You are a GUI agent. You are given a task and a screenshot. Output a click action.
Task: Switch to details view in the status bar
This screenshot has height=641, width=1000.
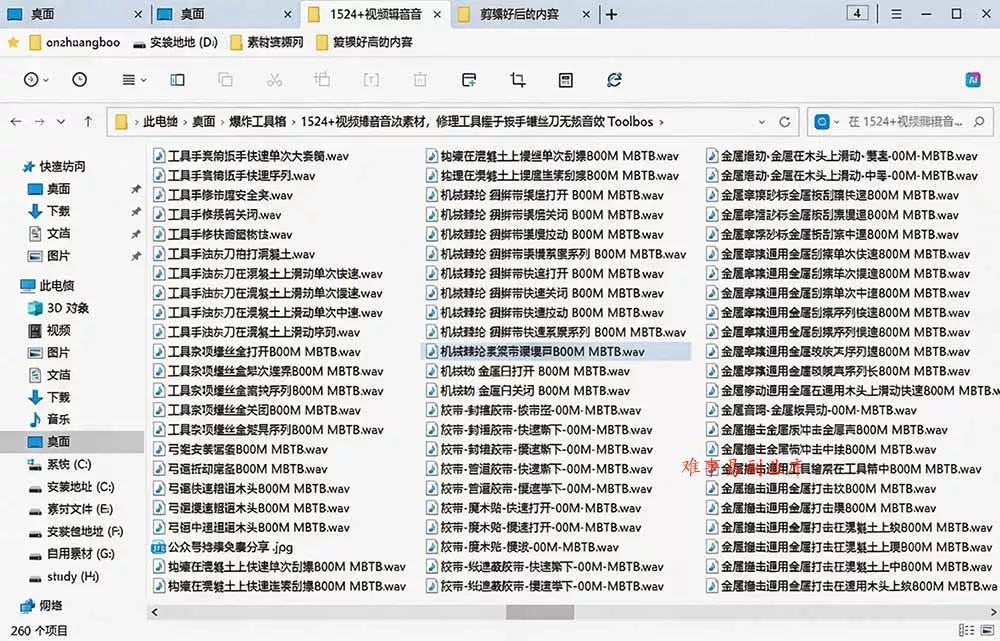967,630
